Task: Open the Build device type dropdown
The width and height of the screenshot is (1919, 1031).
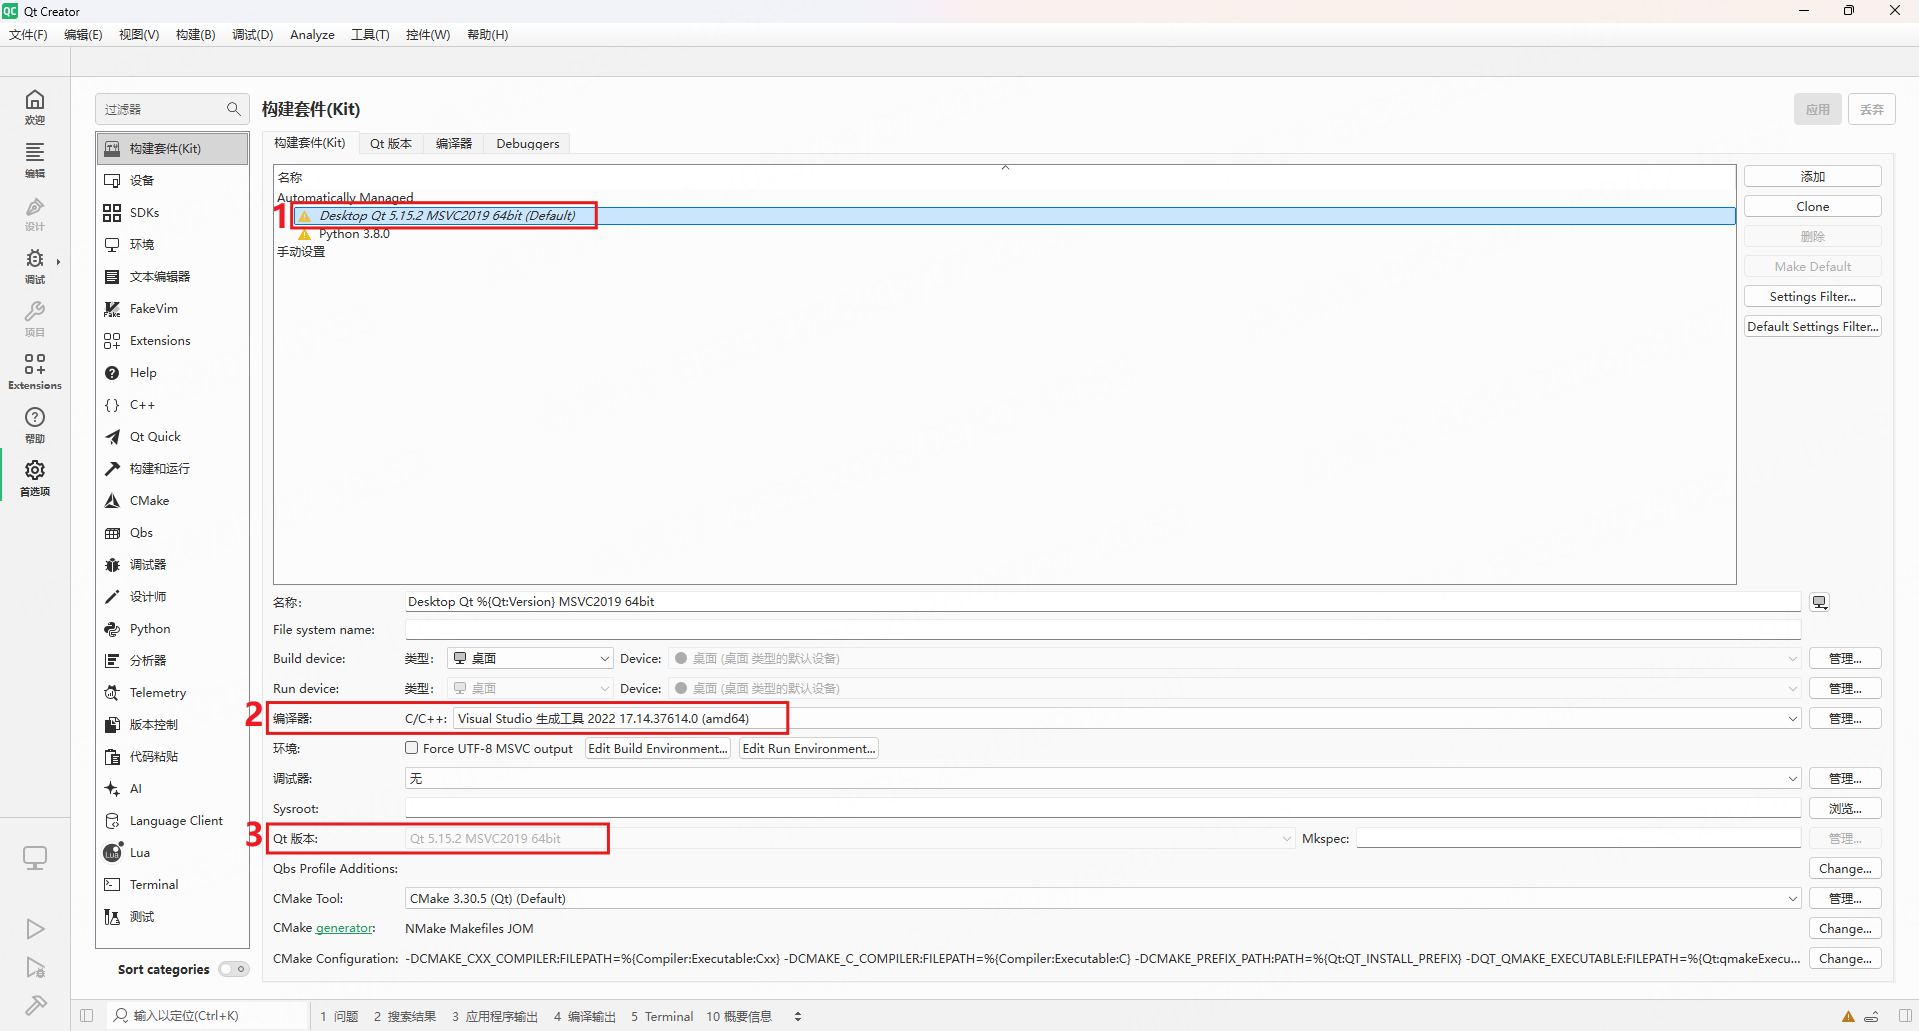Action: click(x=531, y=659)
